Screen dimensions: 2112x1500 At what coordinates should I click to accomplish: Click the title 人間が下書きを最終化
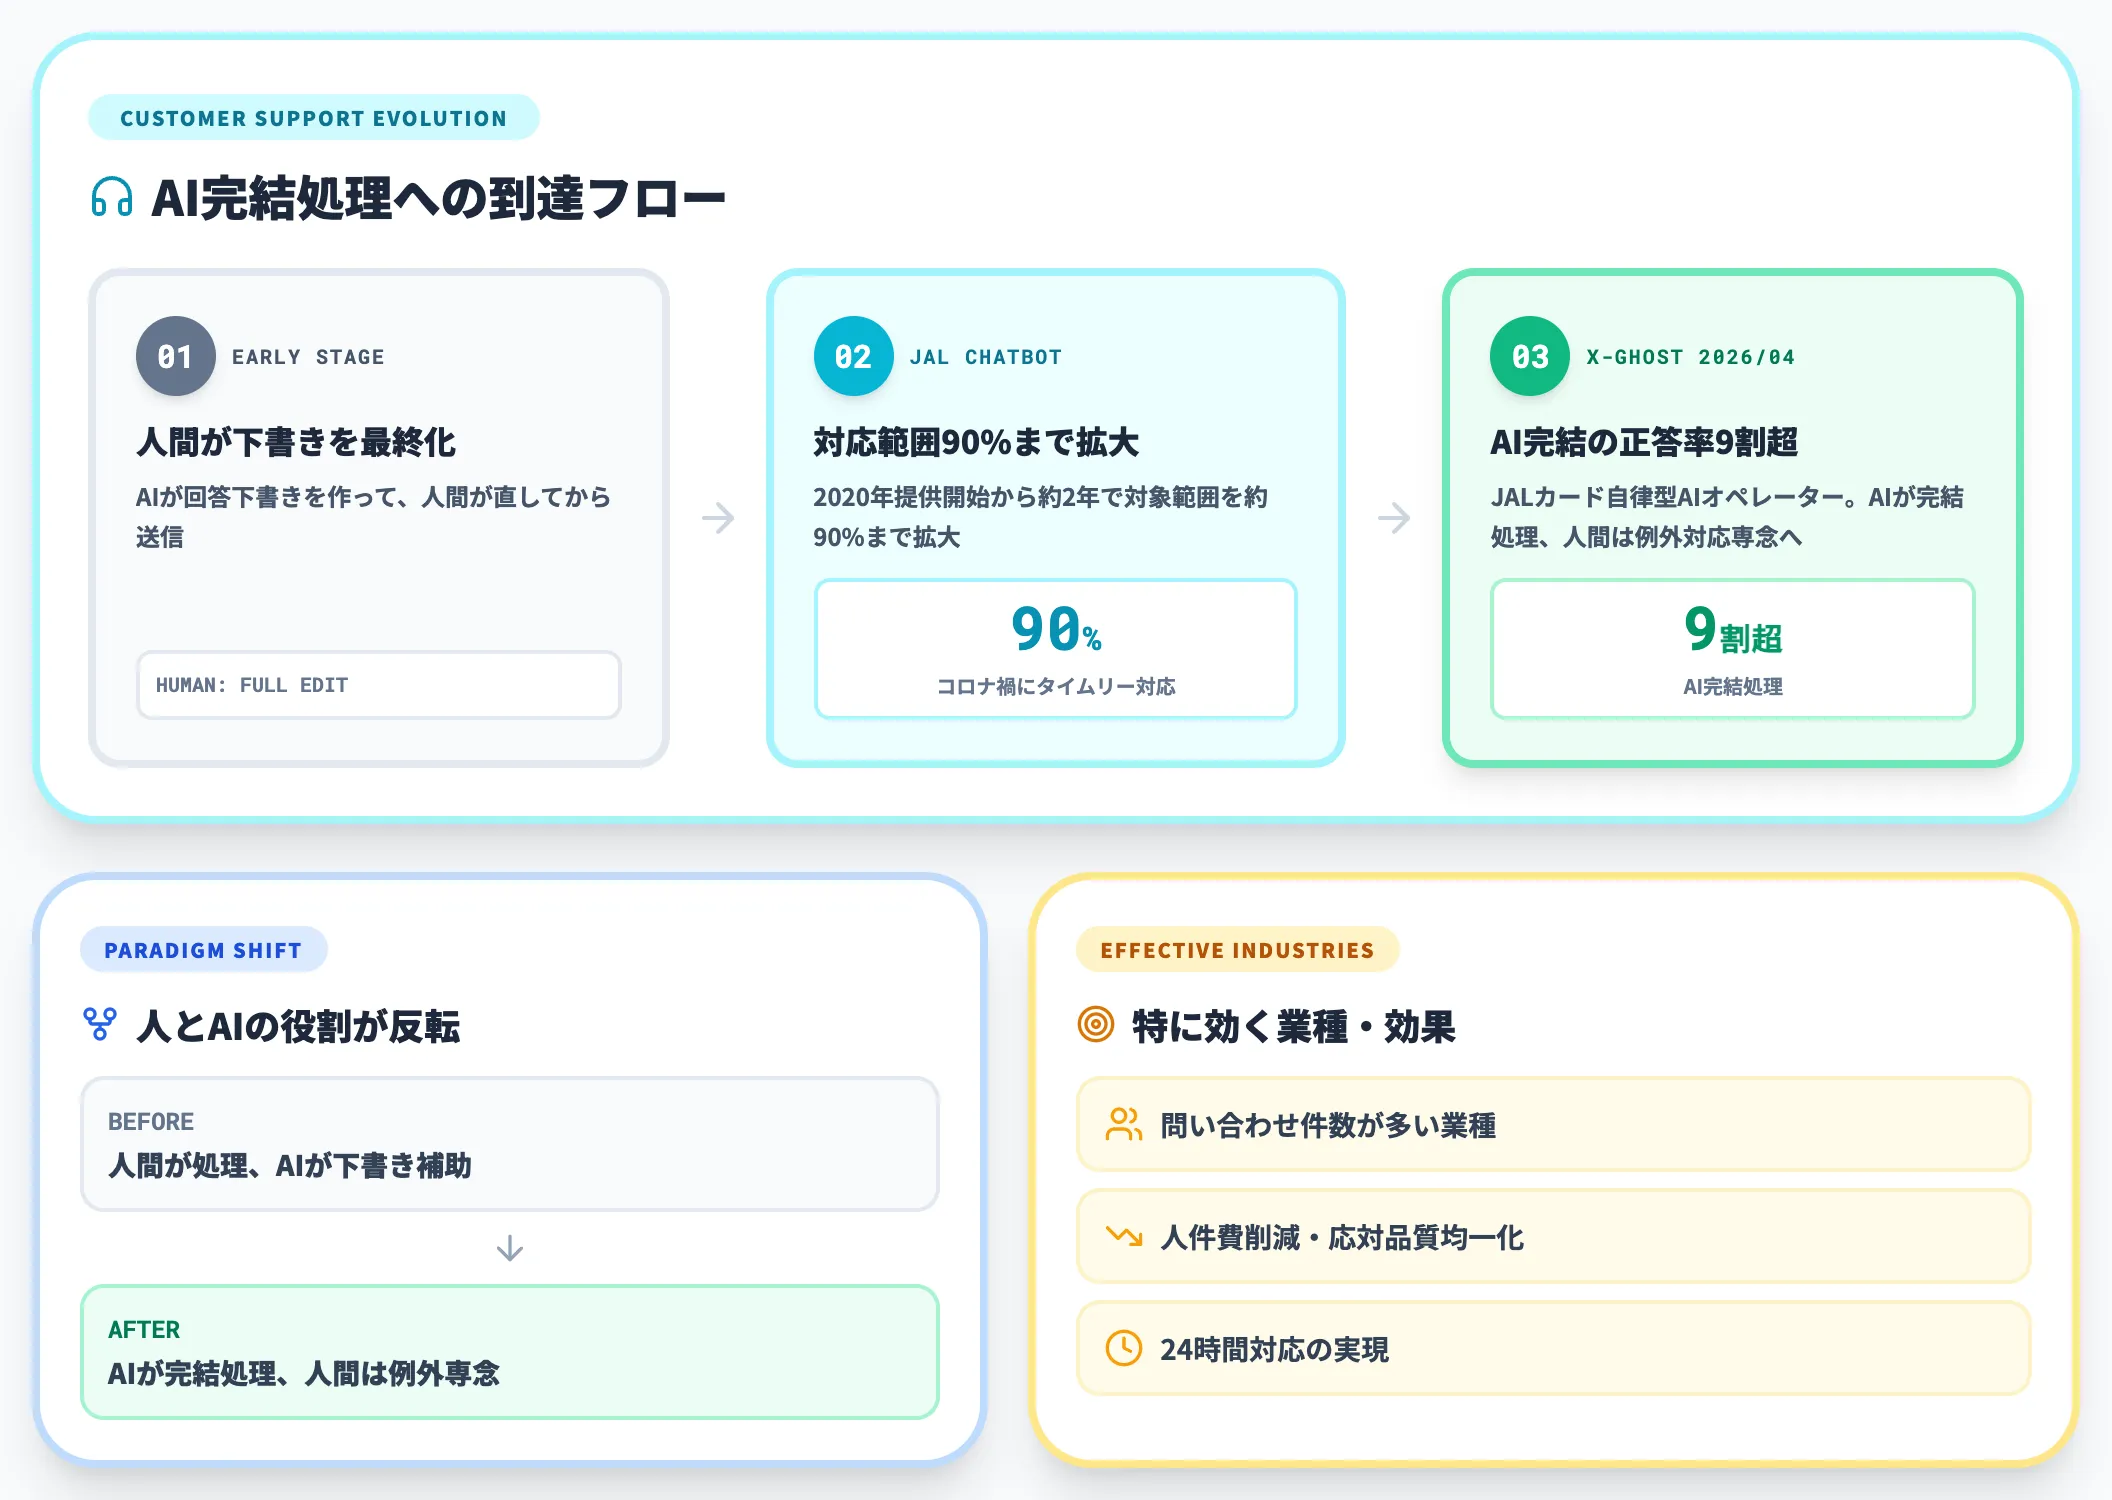[296, 442]
